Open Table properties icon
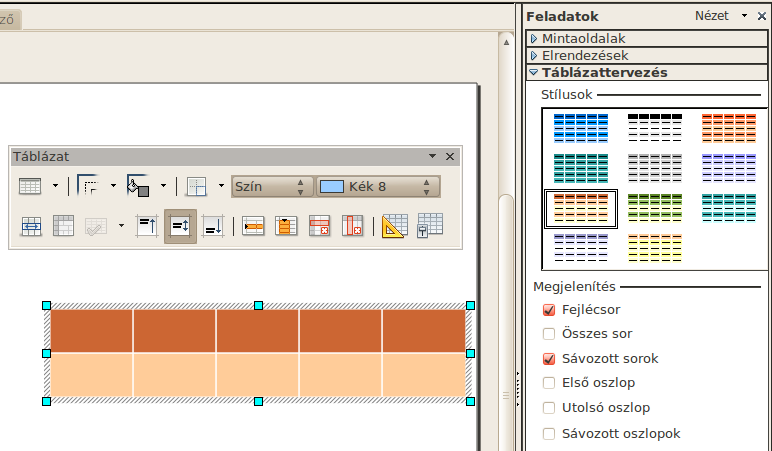772x451 pixels. point(430,226)
